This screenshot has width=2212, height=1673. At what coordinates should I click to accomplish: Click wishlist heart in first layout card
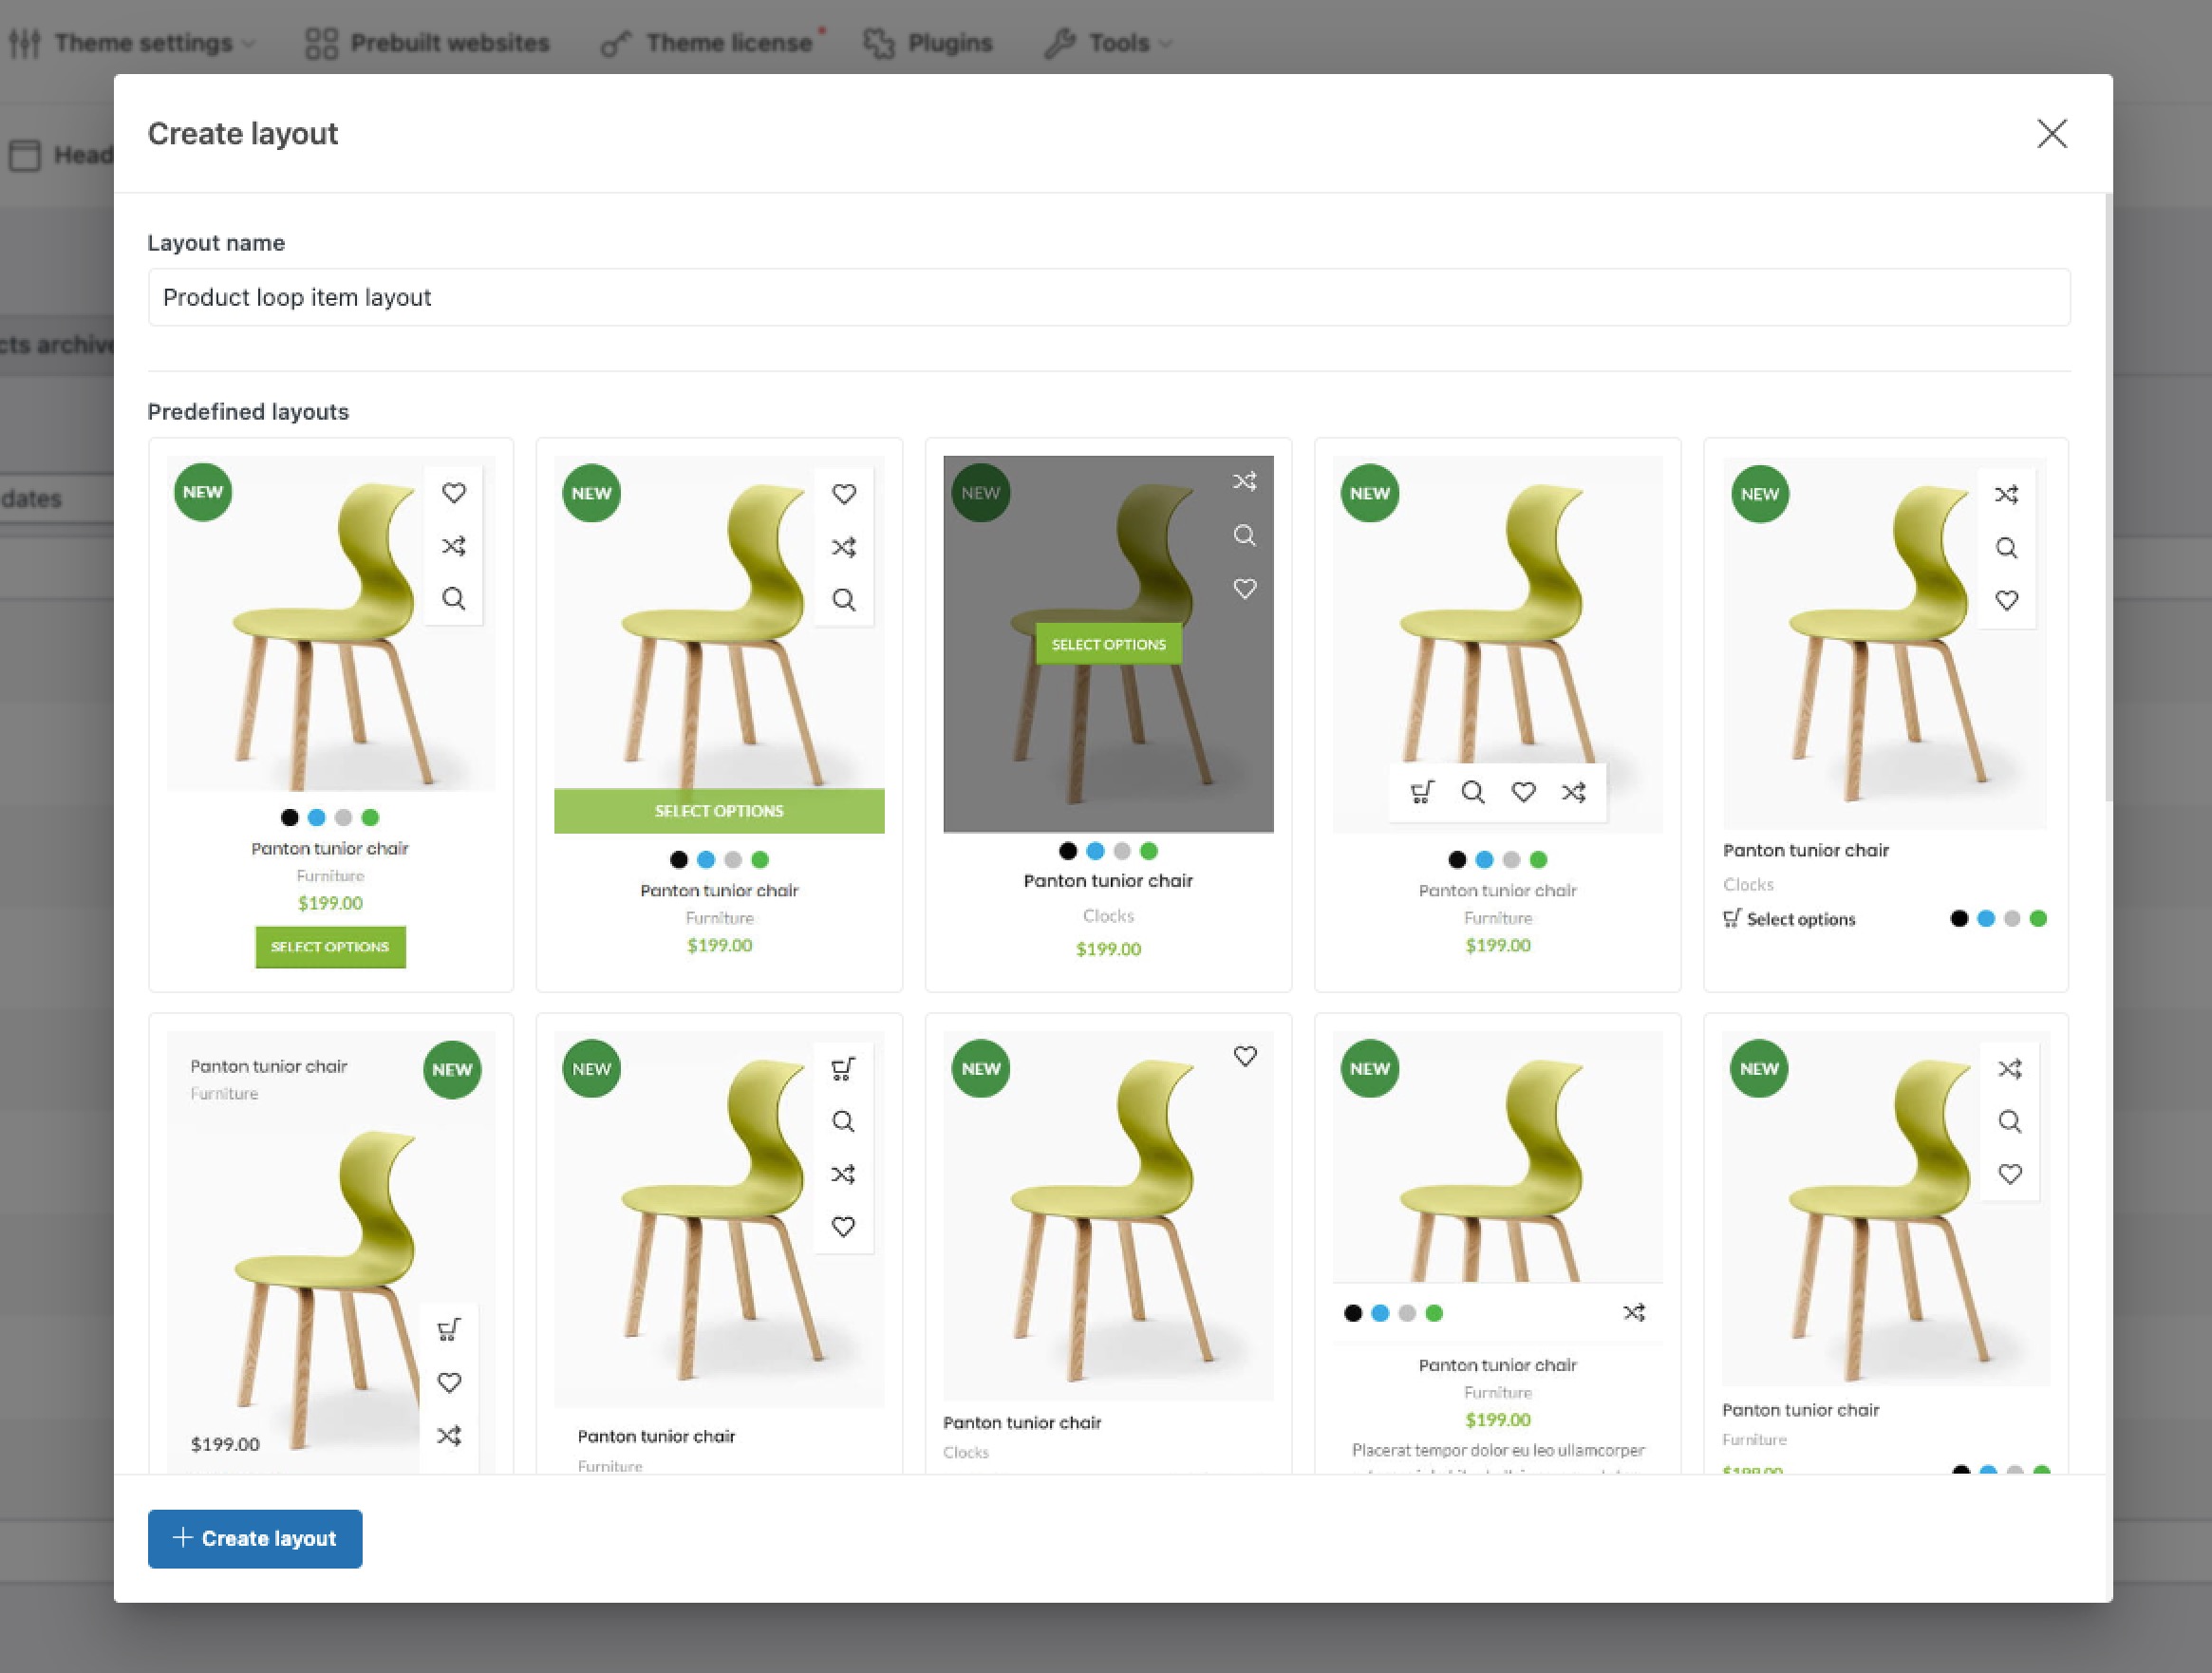click(453, 493)
